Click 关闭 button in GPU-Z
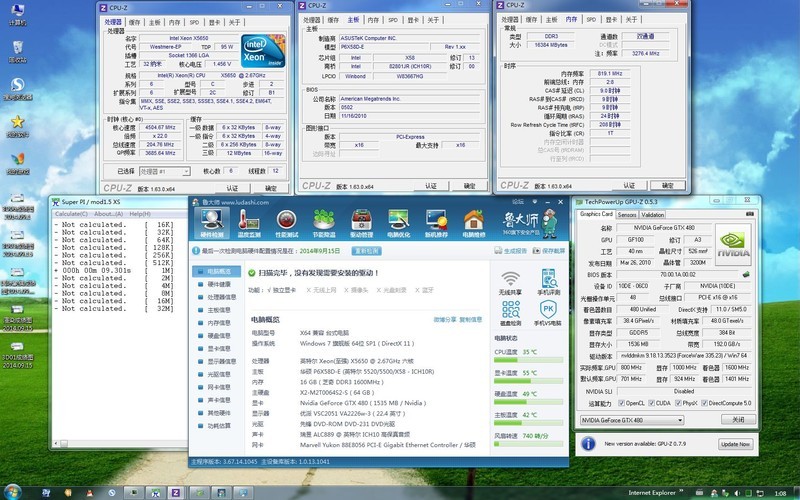 (738, 420)
